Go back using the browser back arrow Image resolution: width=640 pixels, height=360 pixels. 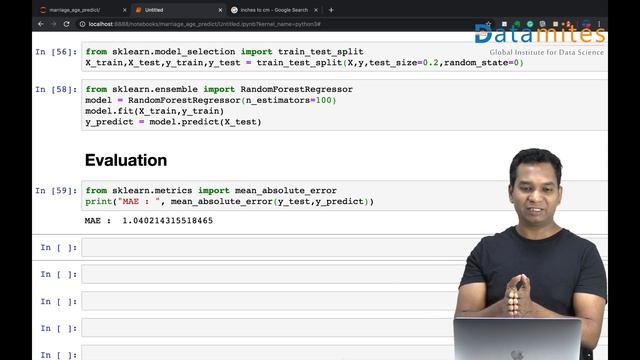click(41, 24)
